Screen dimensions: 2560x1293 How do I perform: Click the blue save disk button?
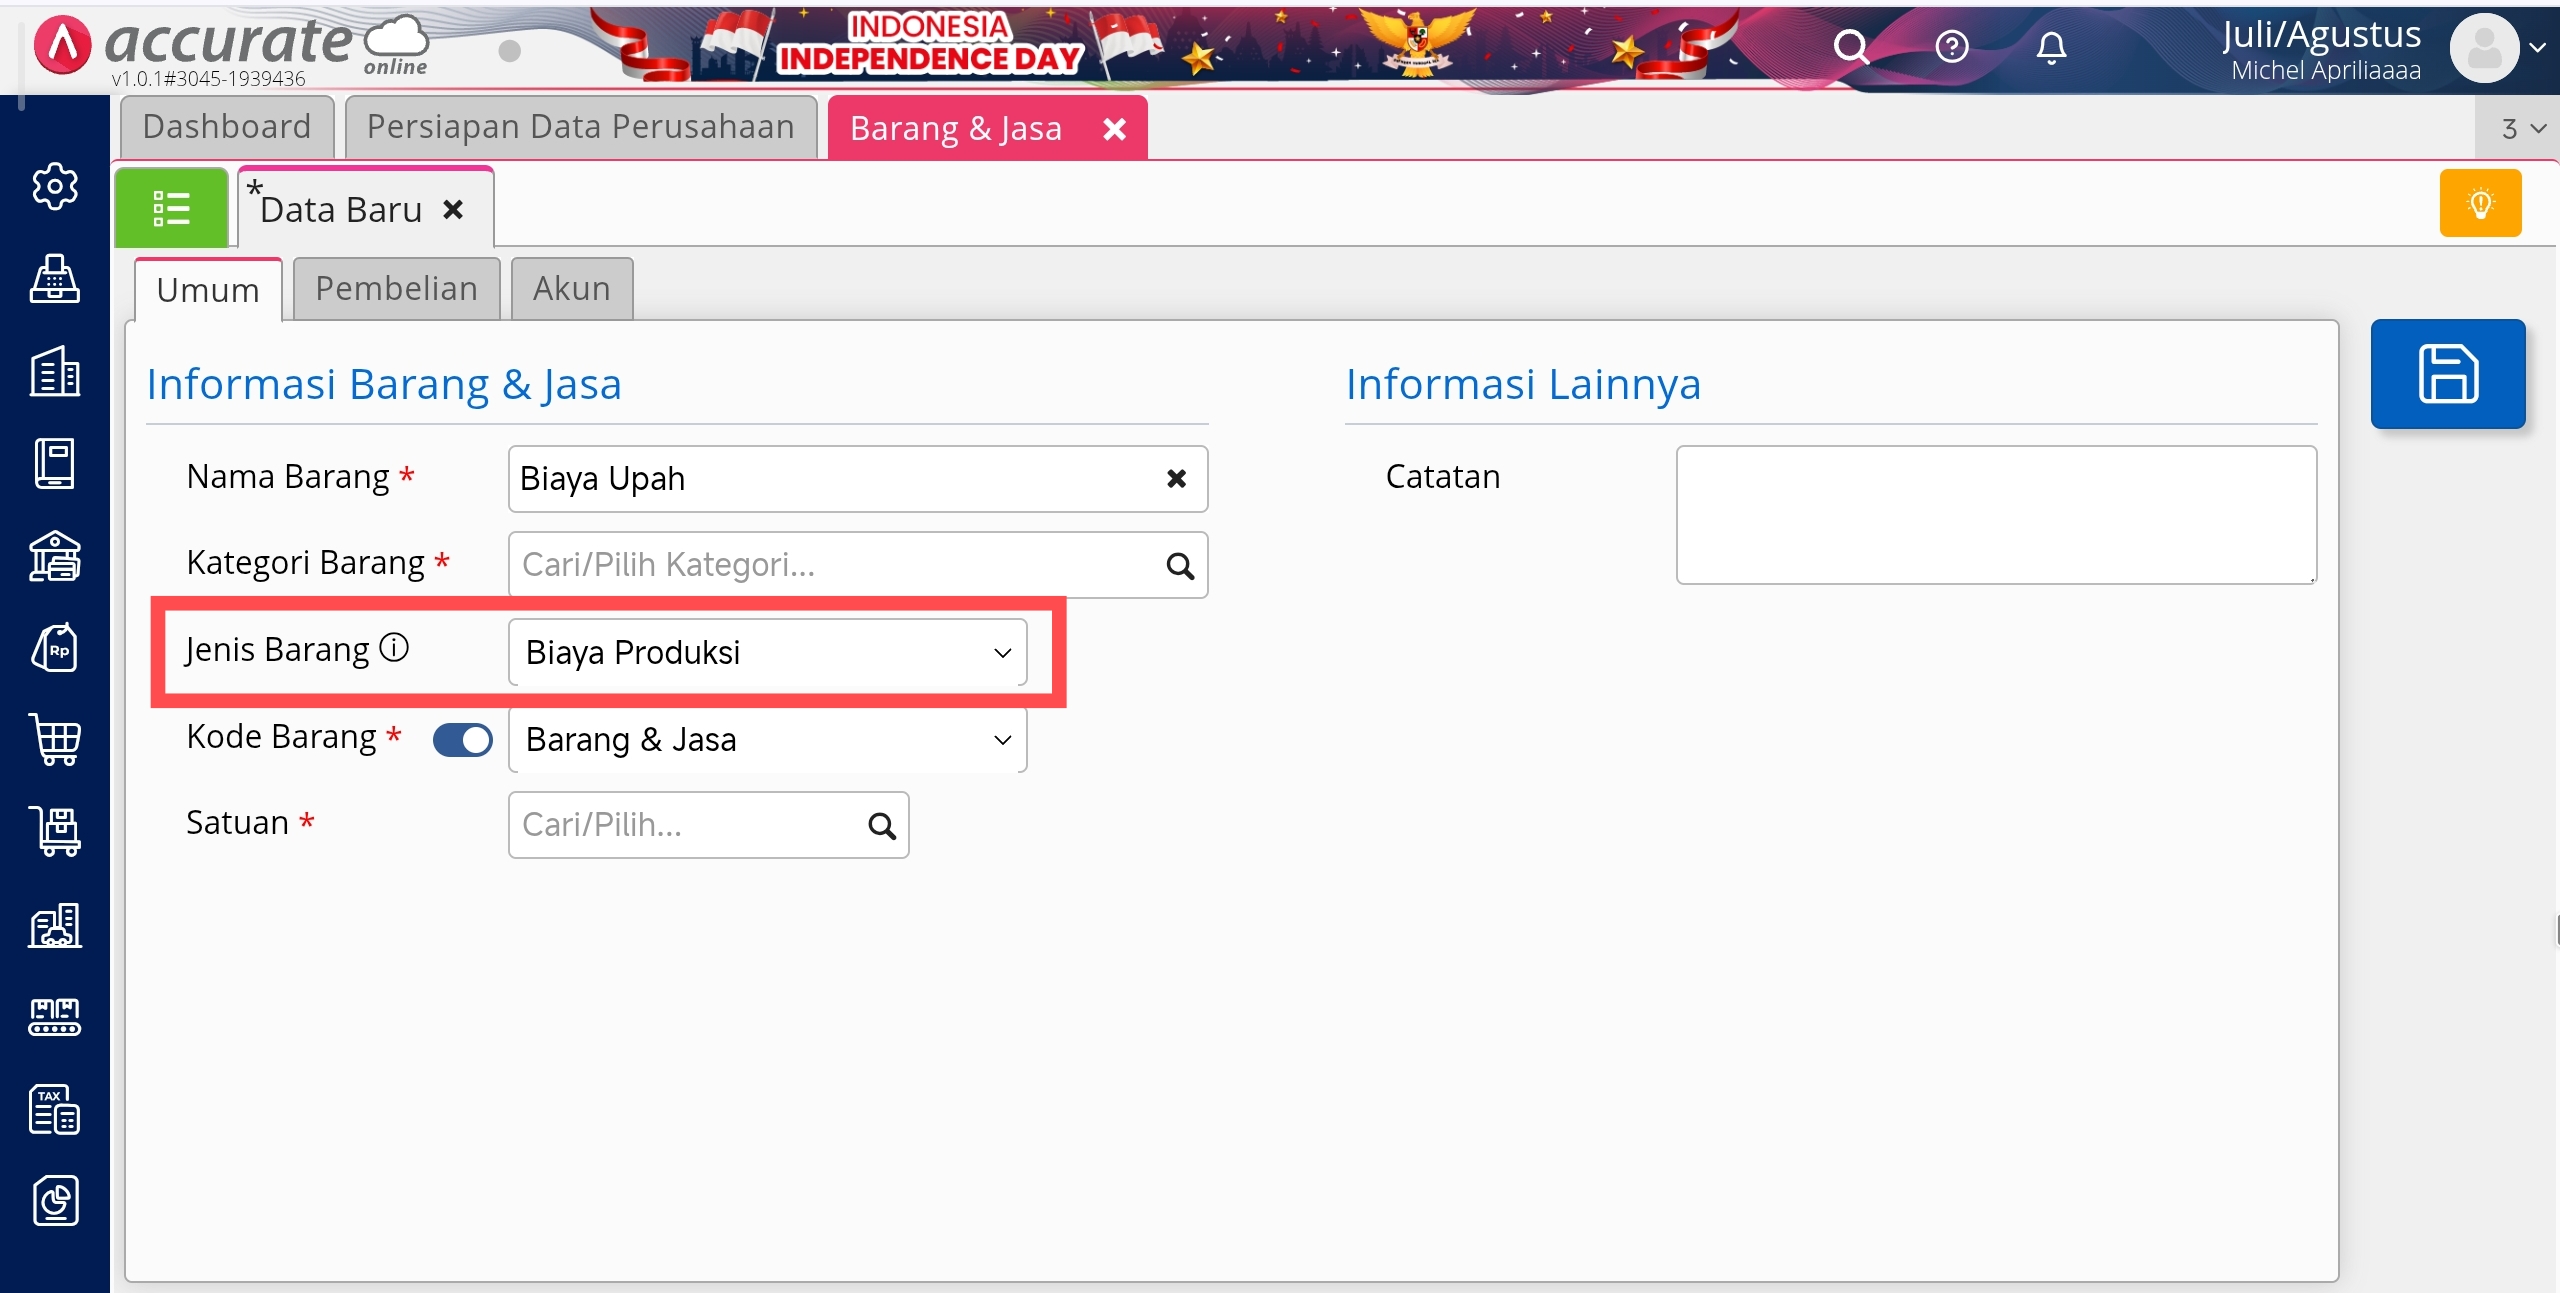tap(2447, 374)
